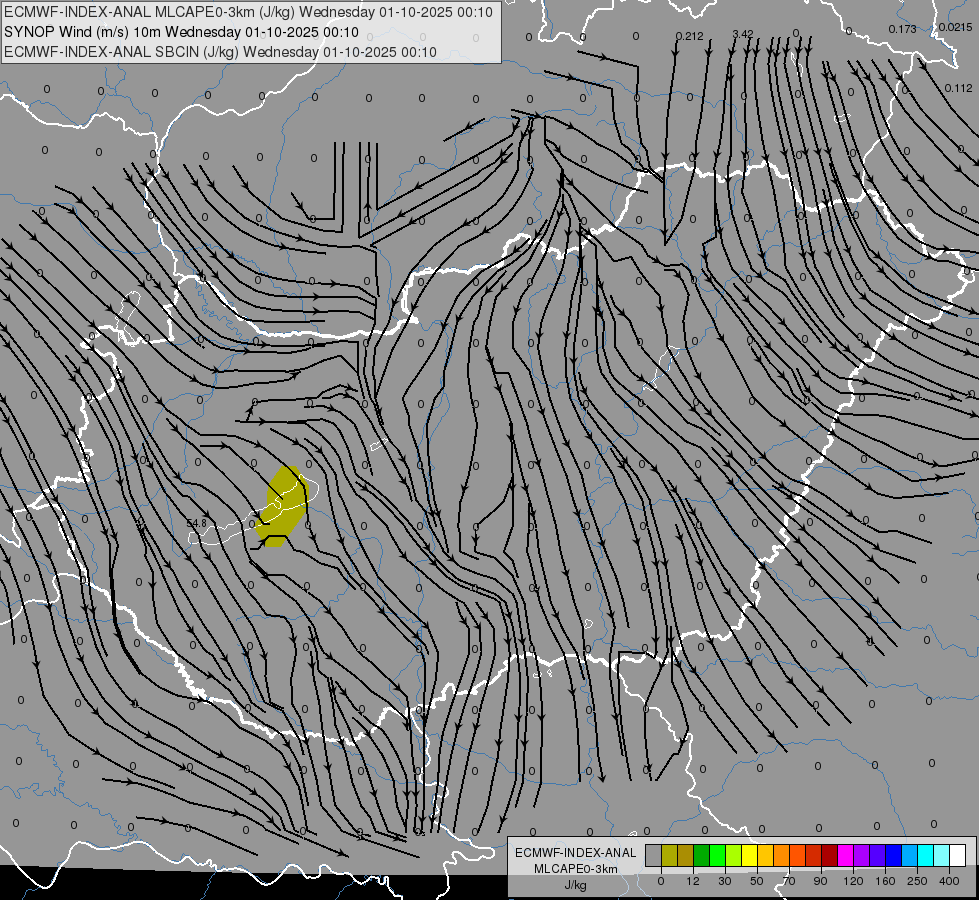Click the legend scale label 30
This screenshot has height=900, width=979.
[x=725, y=881]
